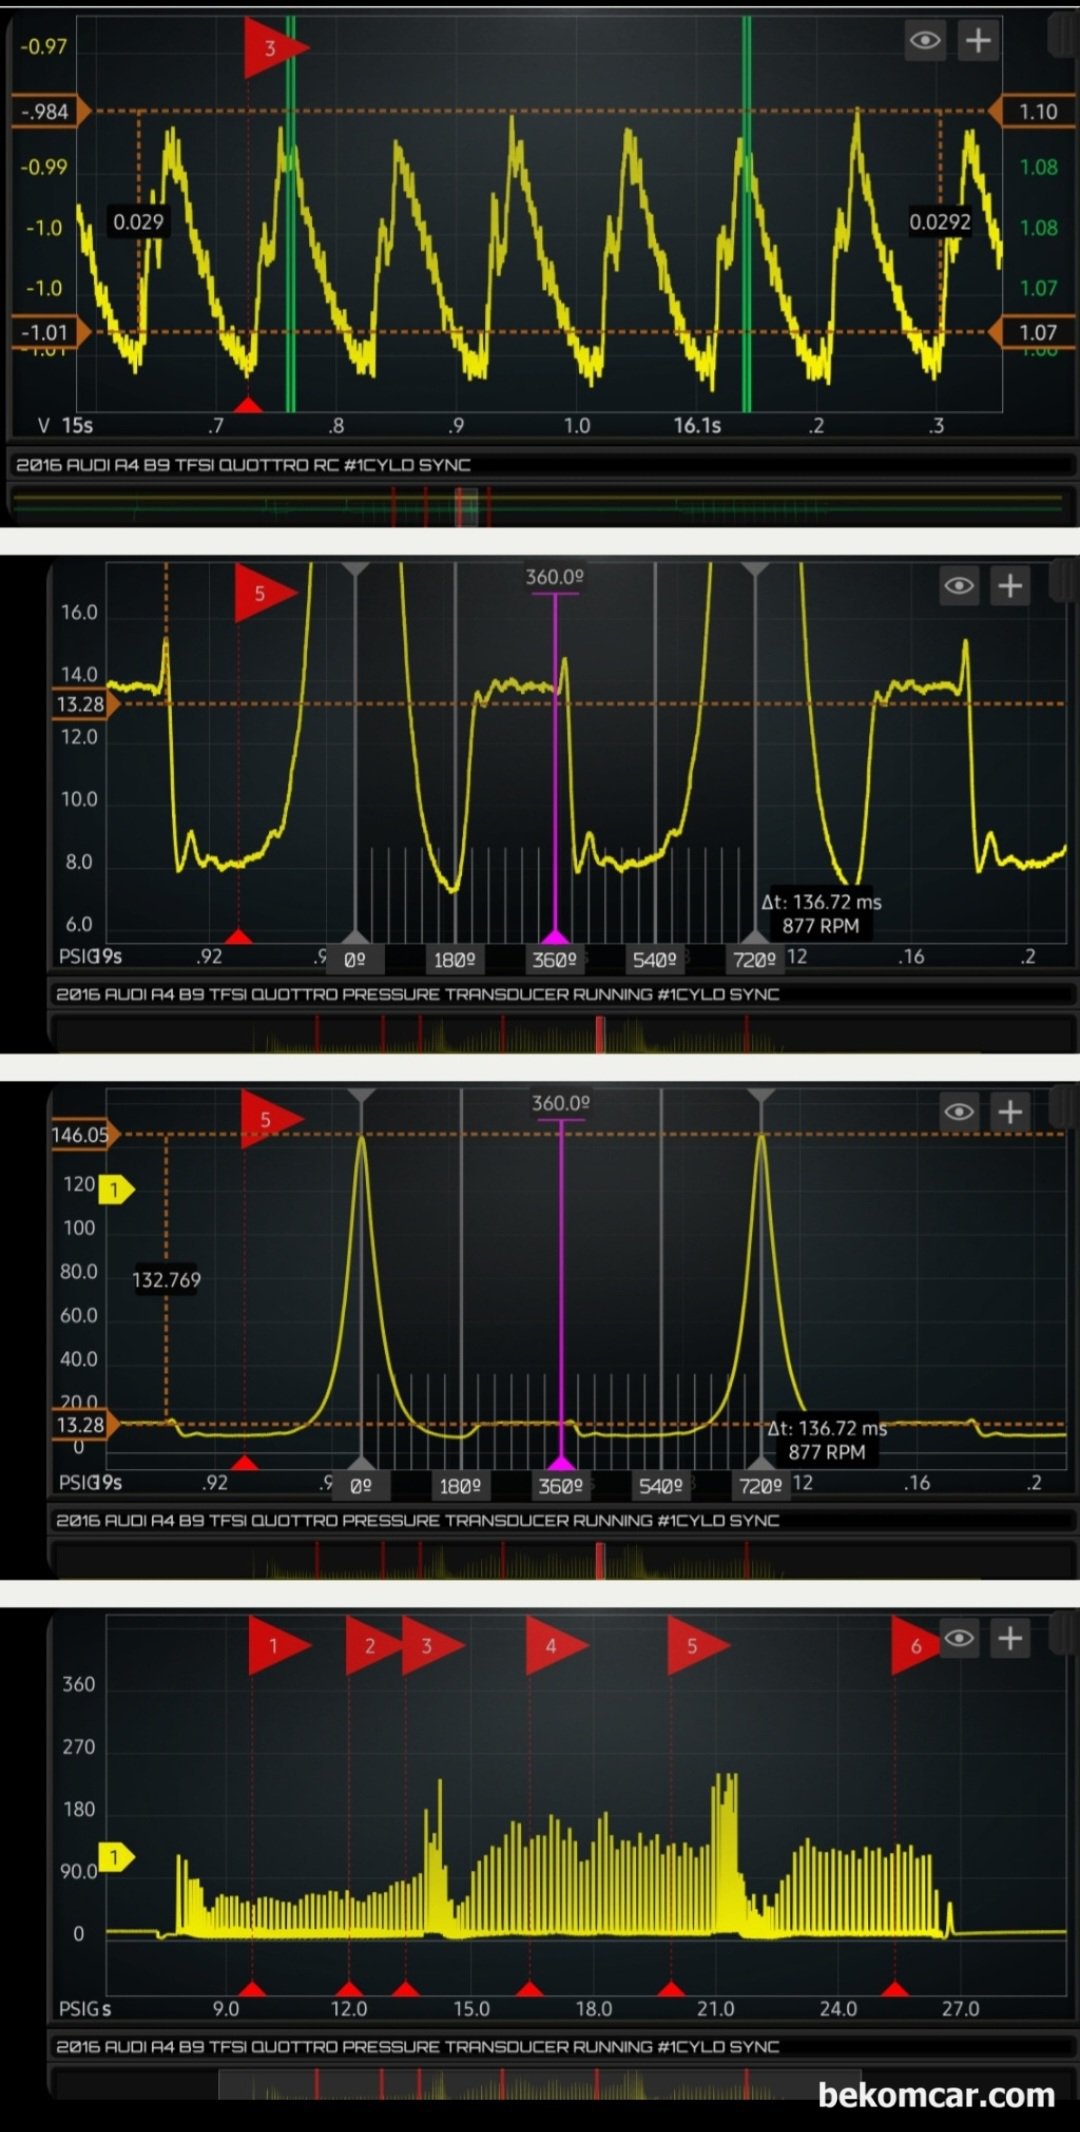Screen dimensions: 1080x2132
Task: Click the 0.029 measurement label
Action: pos(138,222)
